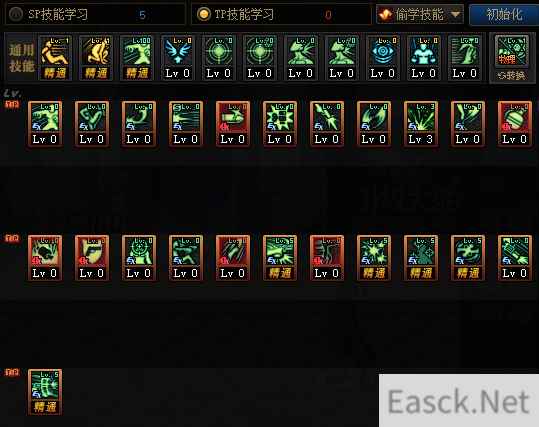The image size is (539, 427).
Task: Click the red mask-face EX skill icon
Action: click(x=92, y=258)
